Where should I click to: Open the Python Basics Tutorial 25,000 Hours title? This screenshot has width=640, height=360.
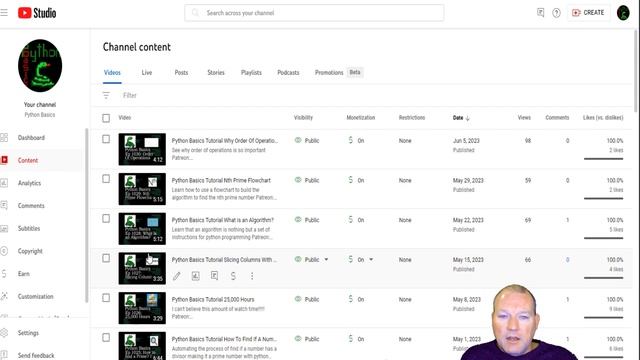click(213, 300)
